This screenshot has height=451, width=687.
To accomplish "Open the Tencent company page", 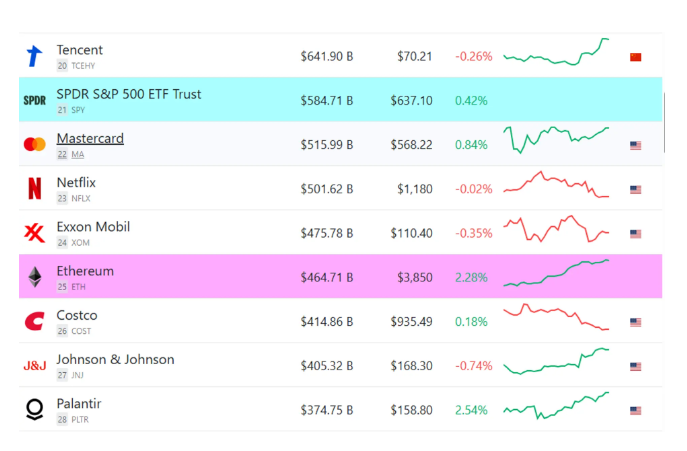I will pyautogui.click(x=80, y=50).
